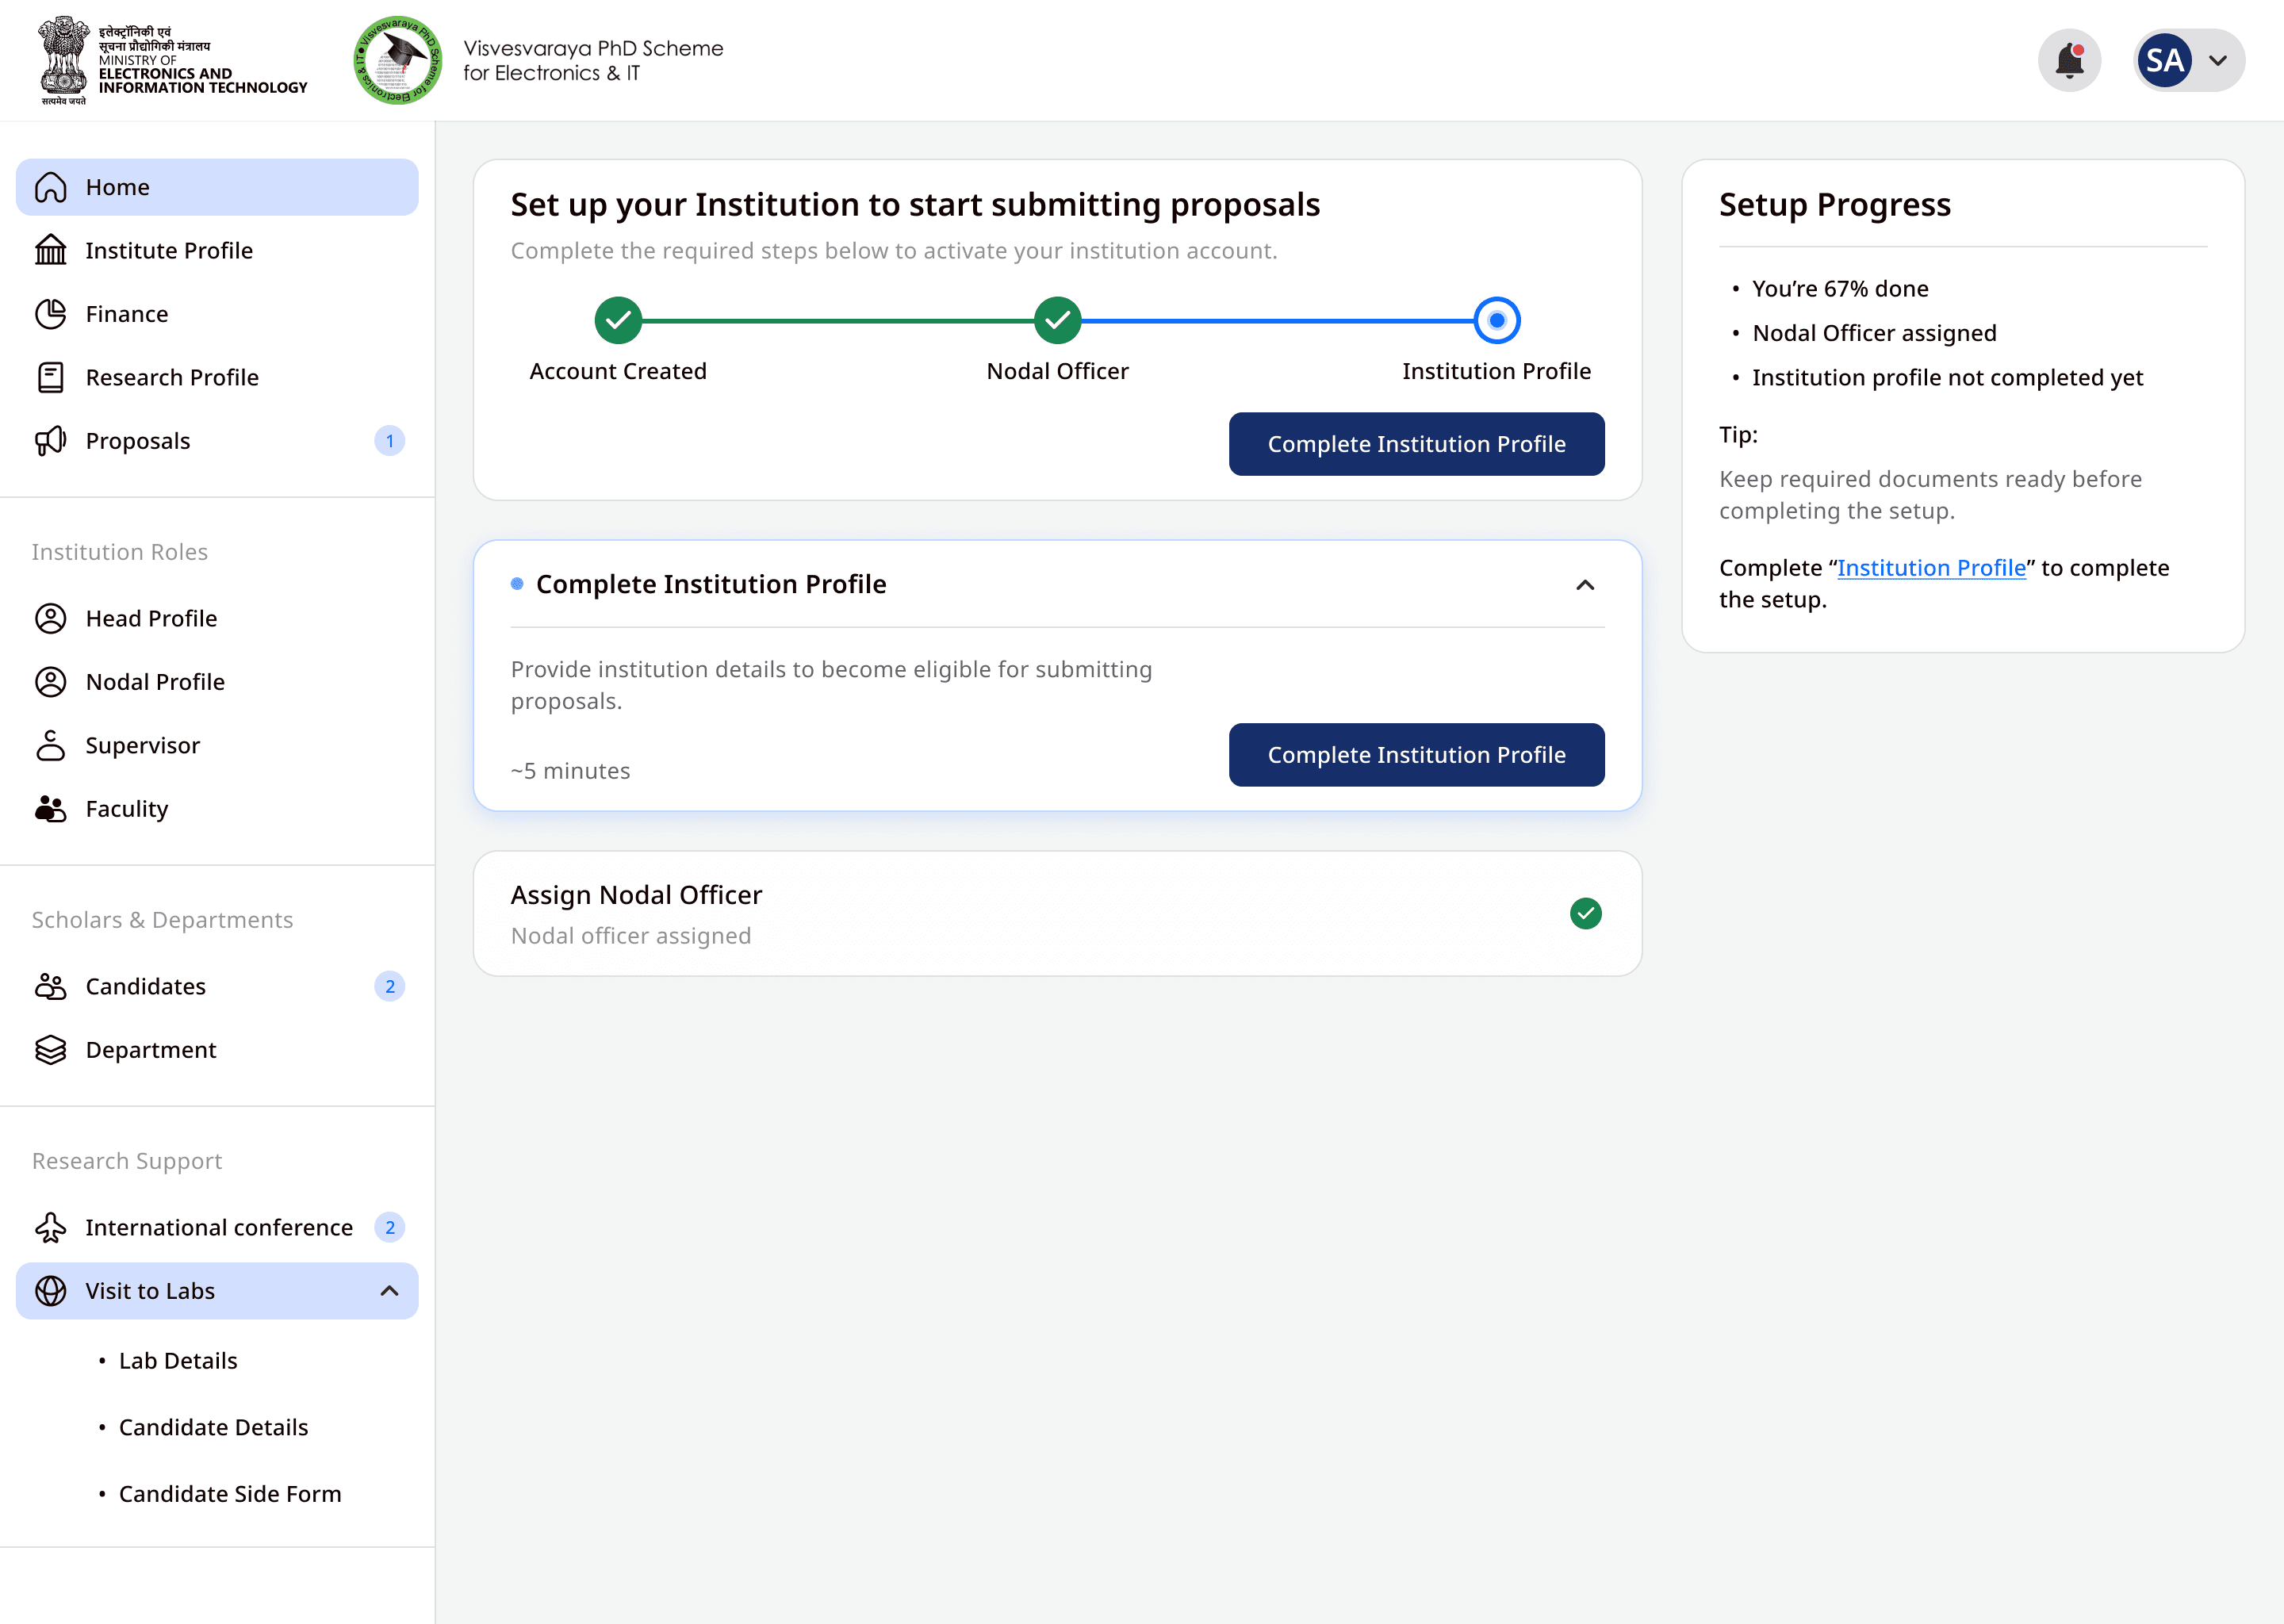Image resolution: width=2284 pixels, height=1624 pixels.
Task: Click the Candidates people icon
Action: tap(51, 986)
